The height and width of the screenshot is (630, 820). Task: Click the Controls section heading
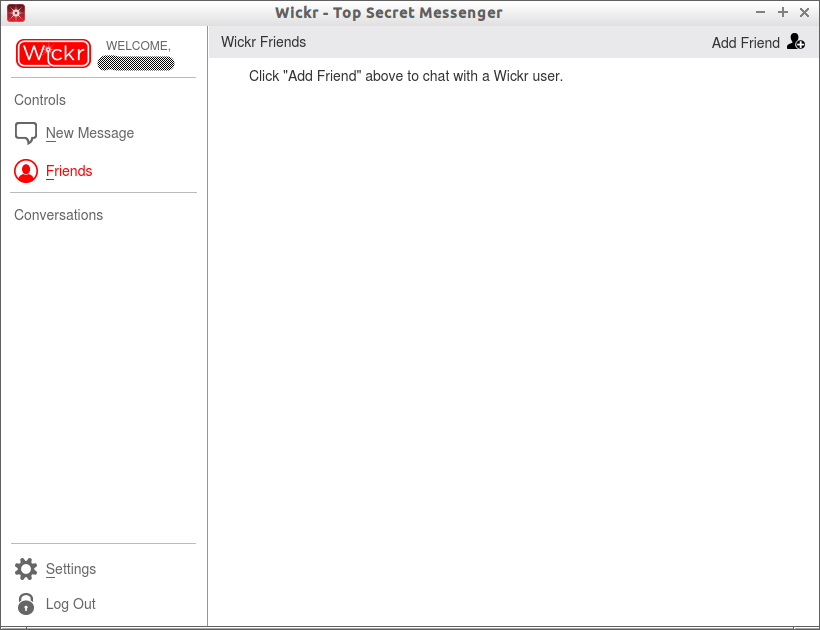[x=40, y=100]
